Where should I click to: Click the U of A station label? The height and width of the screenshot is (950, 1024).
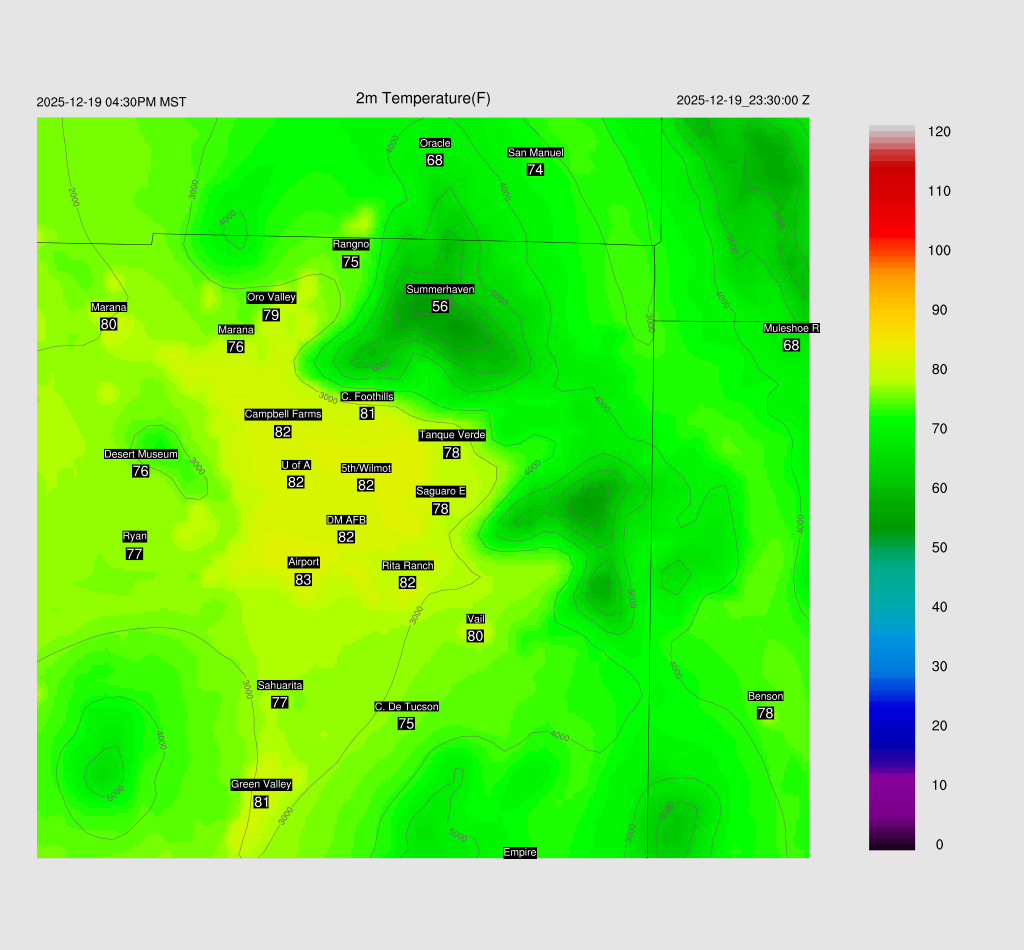pos(296,465)
